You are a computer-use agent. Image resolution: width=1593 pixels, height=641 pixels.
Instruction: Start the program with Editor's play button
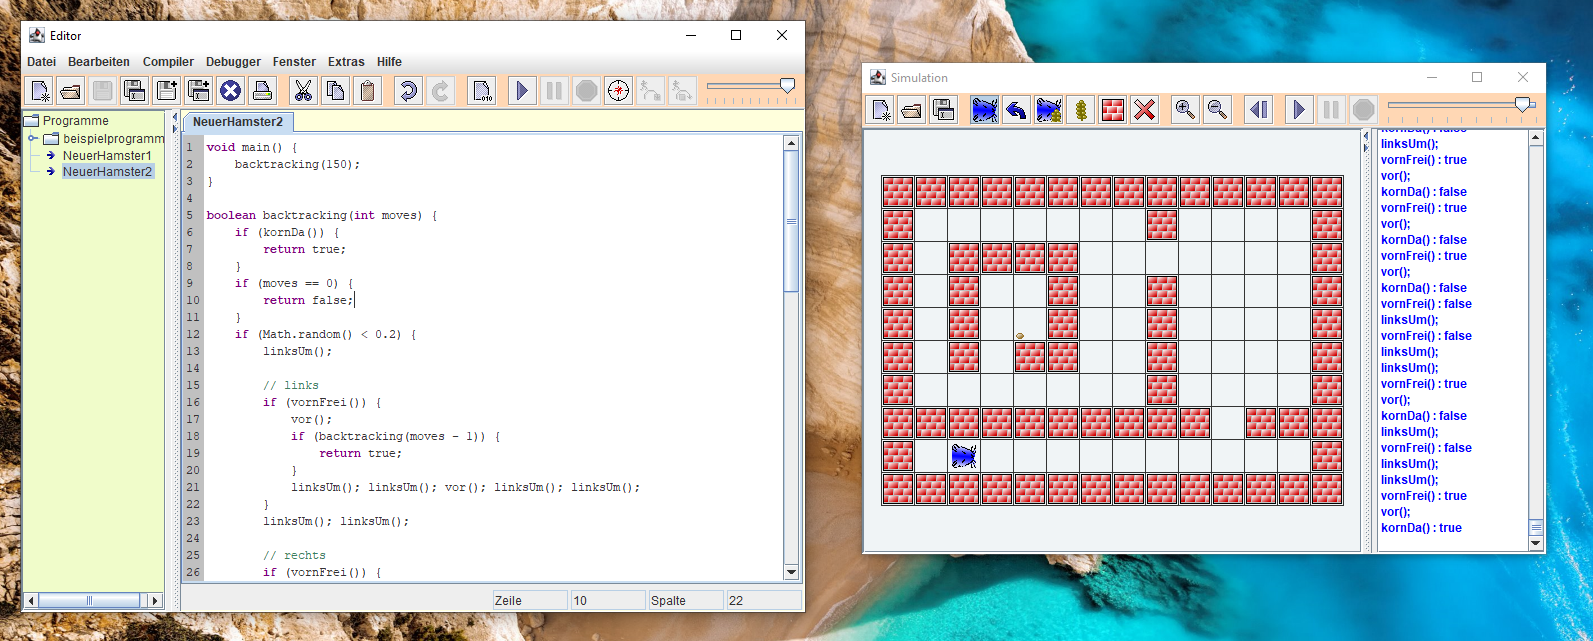(522, 91)
